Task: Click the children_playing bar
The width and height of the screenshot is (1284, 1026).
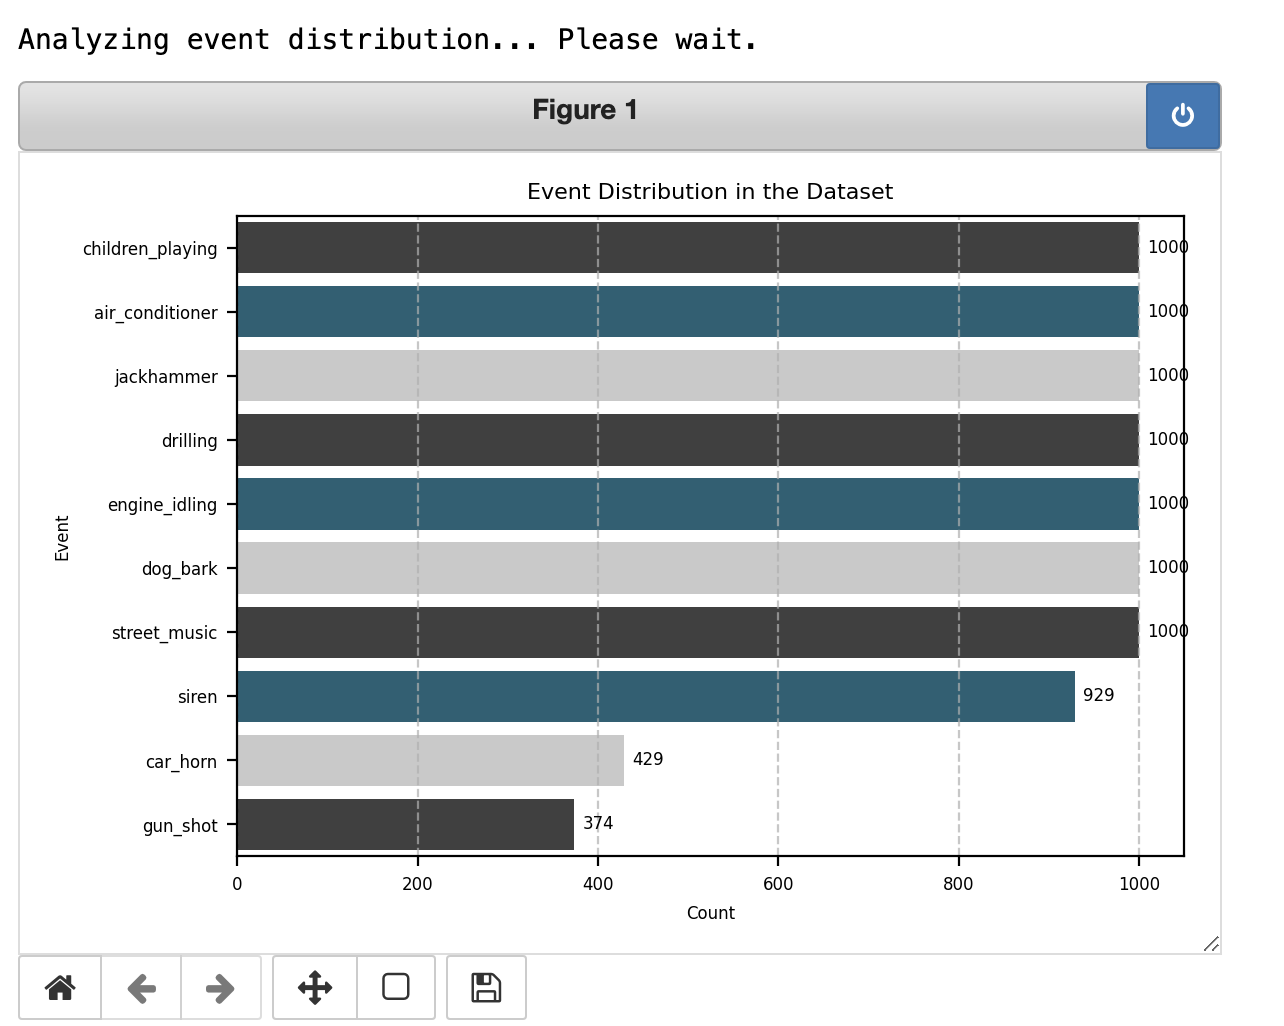Action: (x=688, y=248)
